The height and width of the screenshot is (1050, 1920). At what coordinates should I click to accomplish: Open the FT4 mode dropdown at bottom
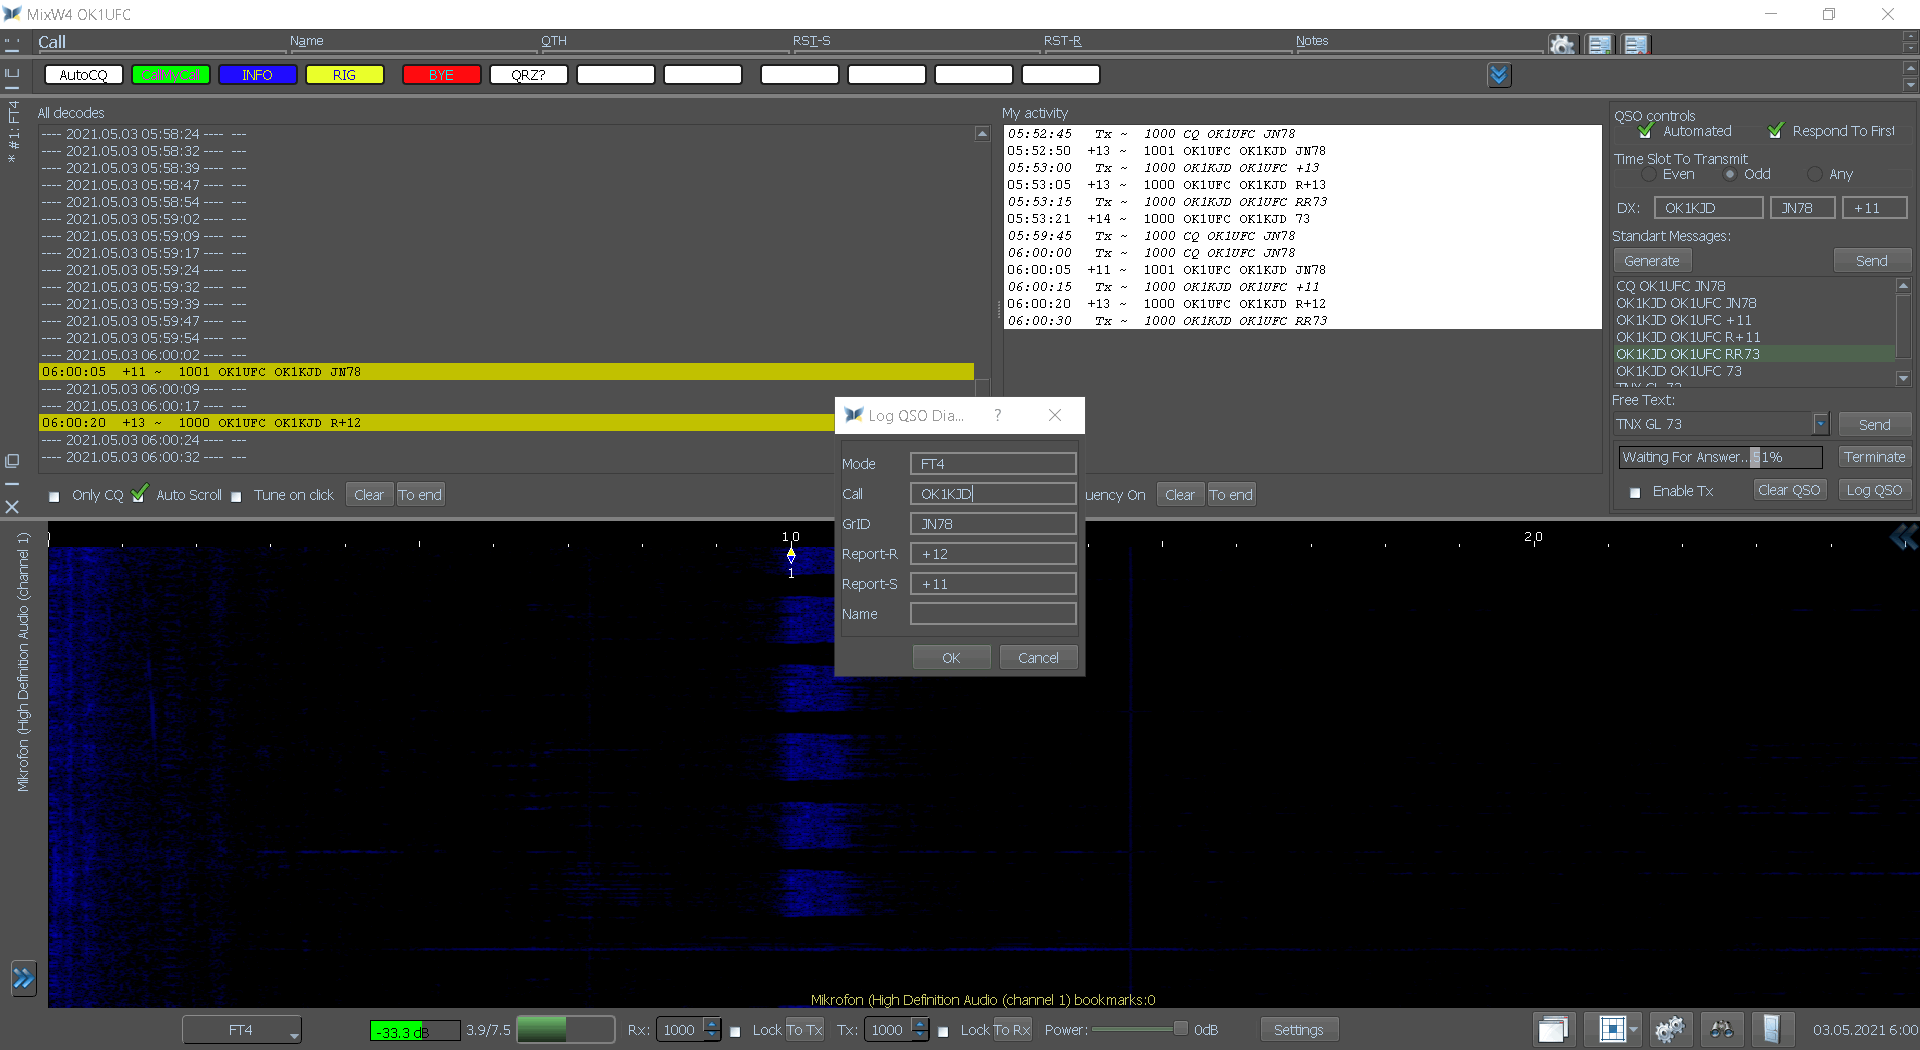242,1030
